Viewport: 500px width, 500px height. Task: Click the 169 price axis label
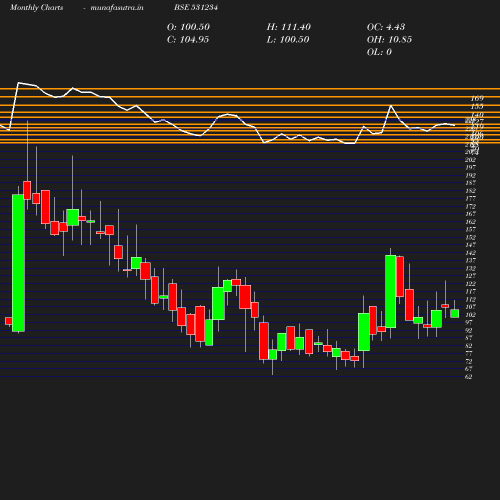point(477,98)
